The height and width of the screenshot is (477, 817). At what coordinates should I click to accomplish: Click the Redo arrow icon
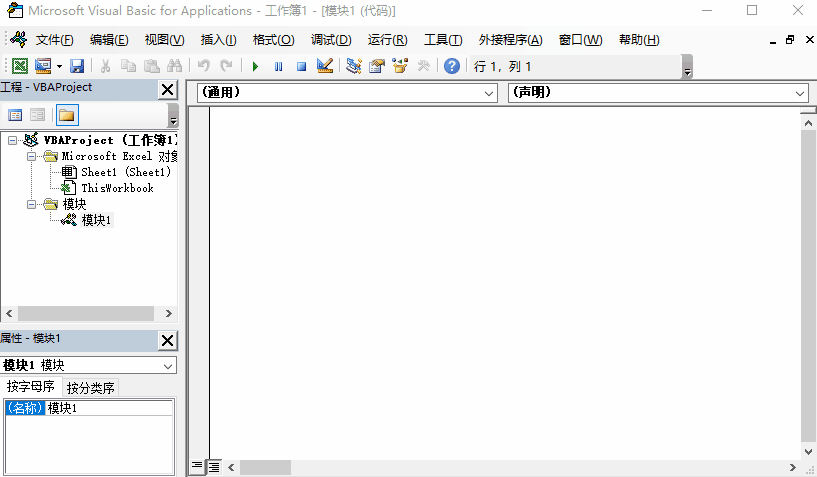pos(226,66)
